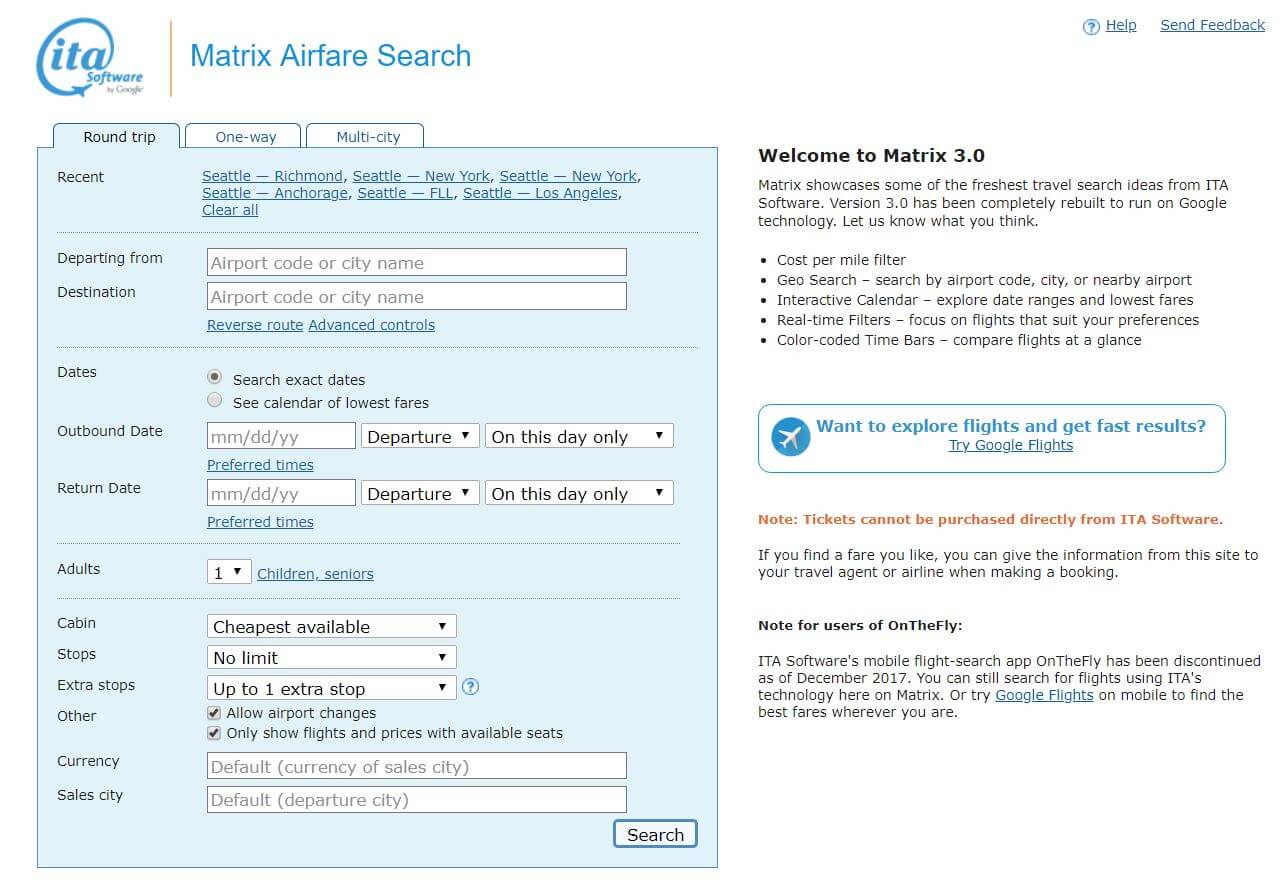Expand the Stops dropdown
Screen dimensions: 1280x881
click(x=331, y=658)
